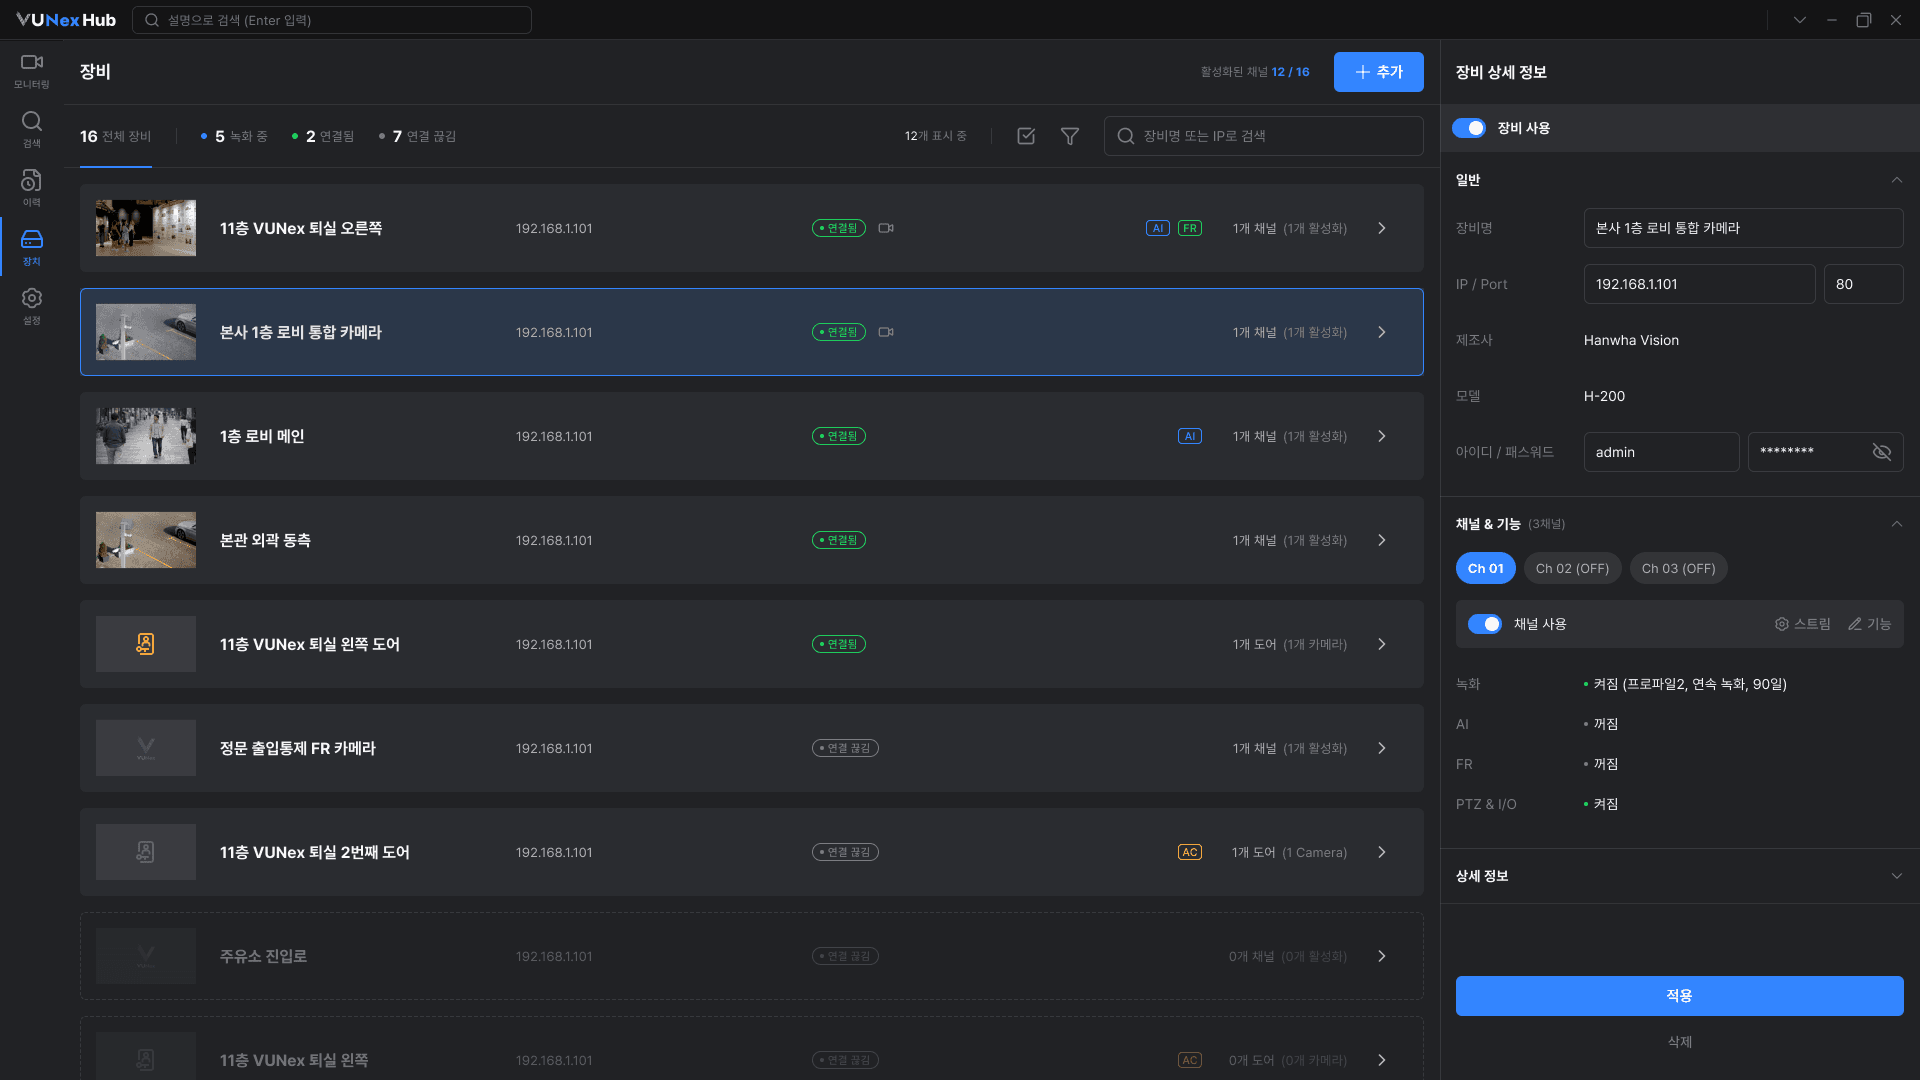Click the multi-select checklist icon in toolbar

pyautogui.click(x=1026, y=136)
